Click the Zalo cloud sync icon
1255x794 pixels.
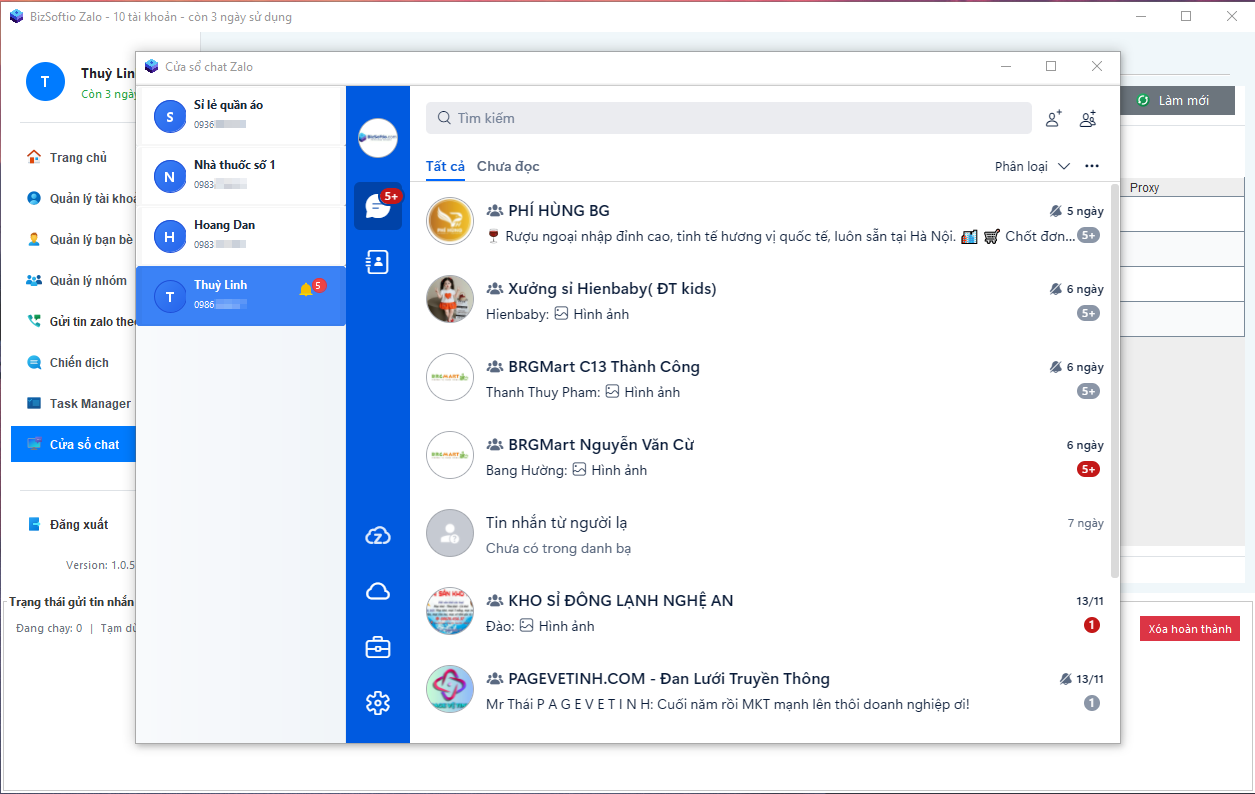(x=378, y=535)
